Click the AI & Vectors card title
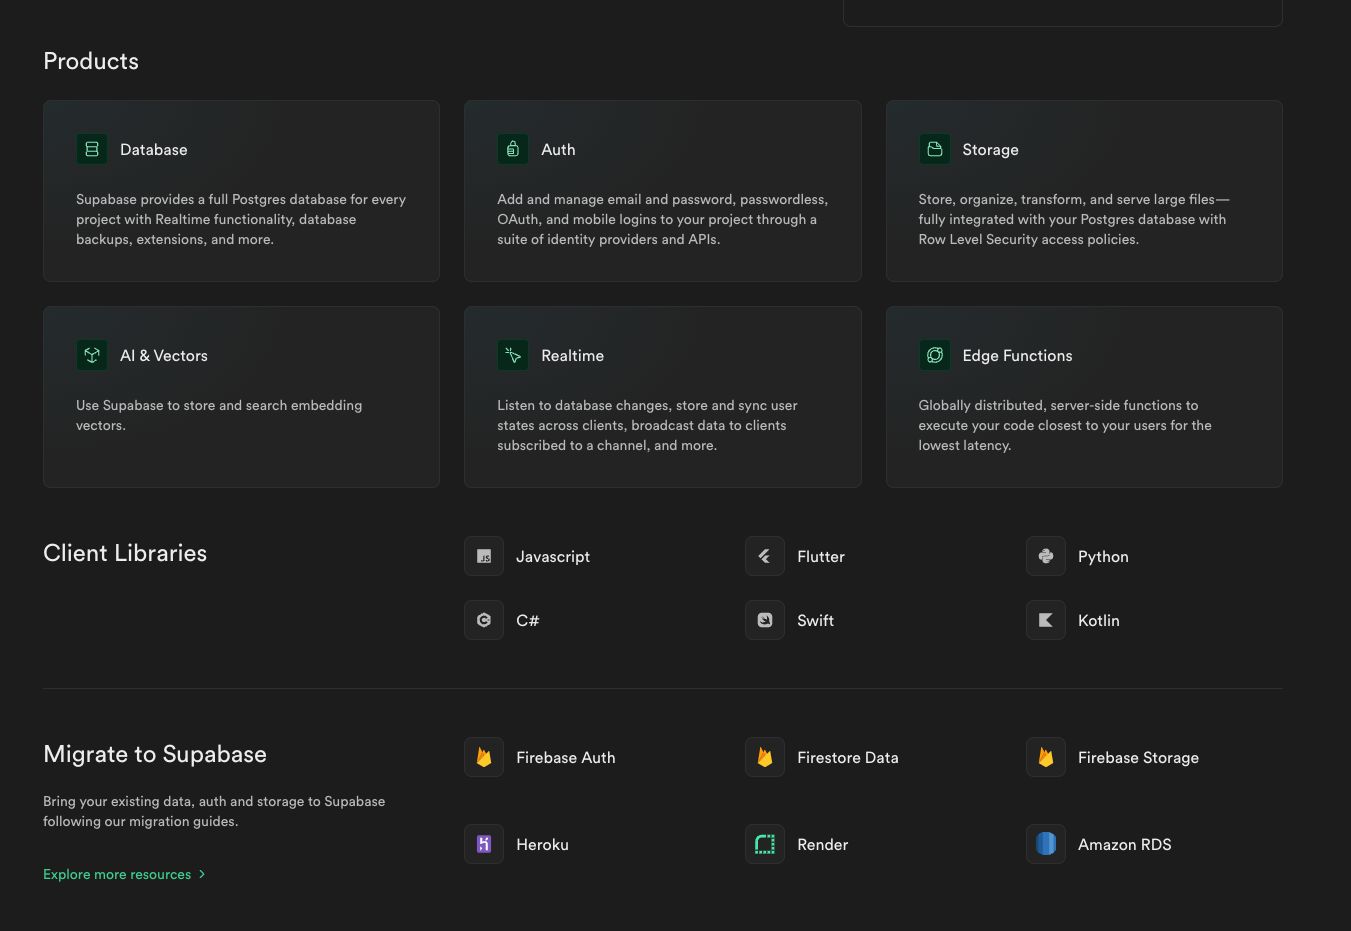 (164, 355)
